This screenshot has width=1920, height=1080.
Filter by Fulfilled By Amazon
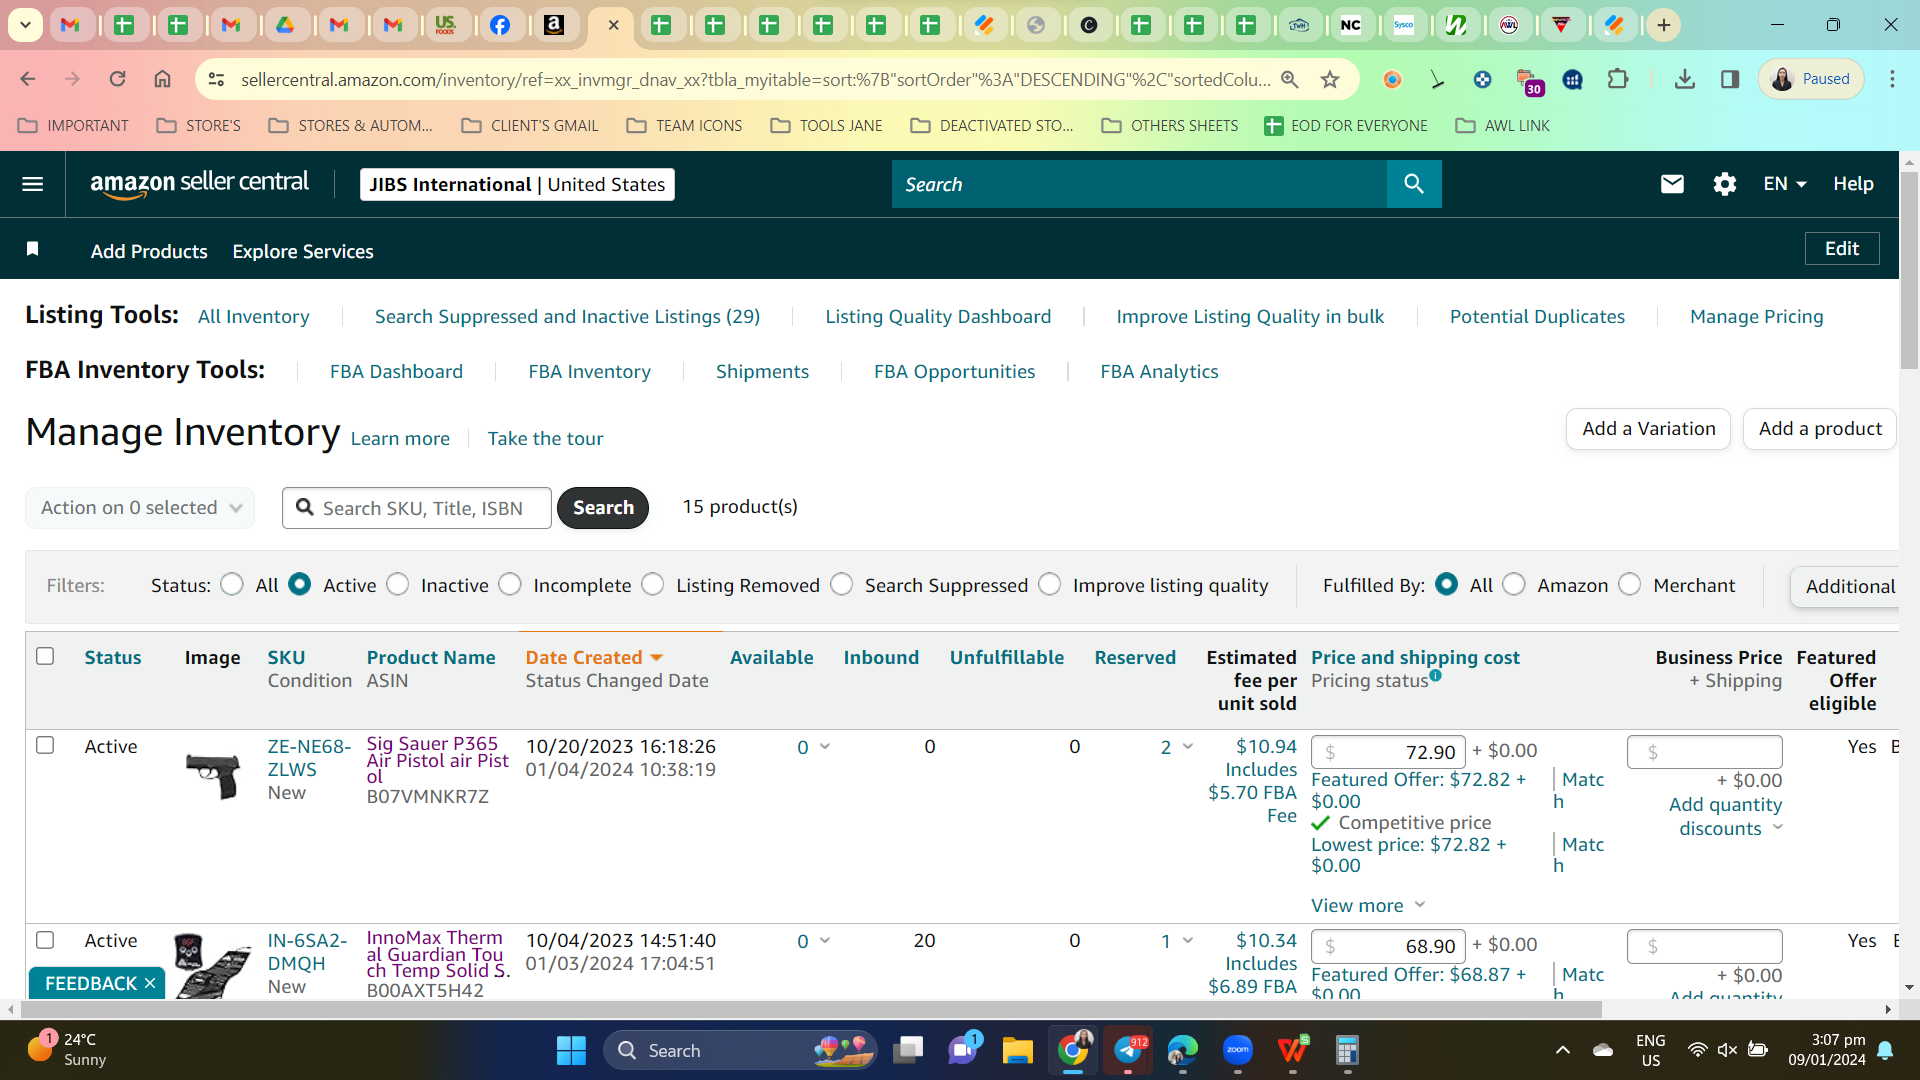(x=1514, y=584)
